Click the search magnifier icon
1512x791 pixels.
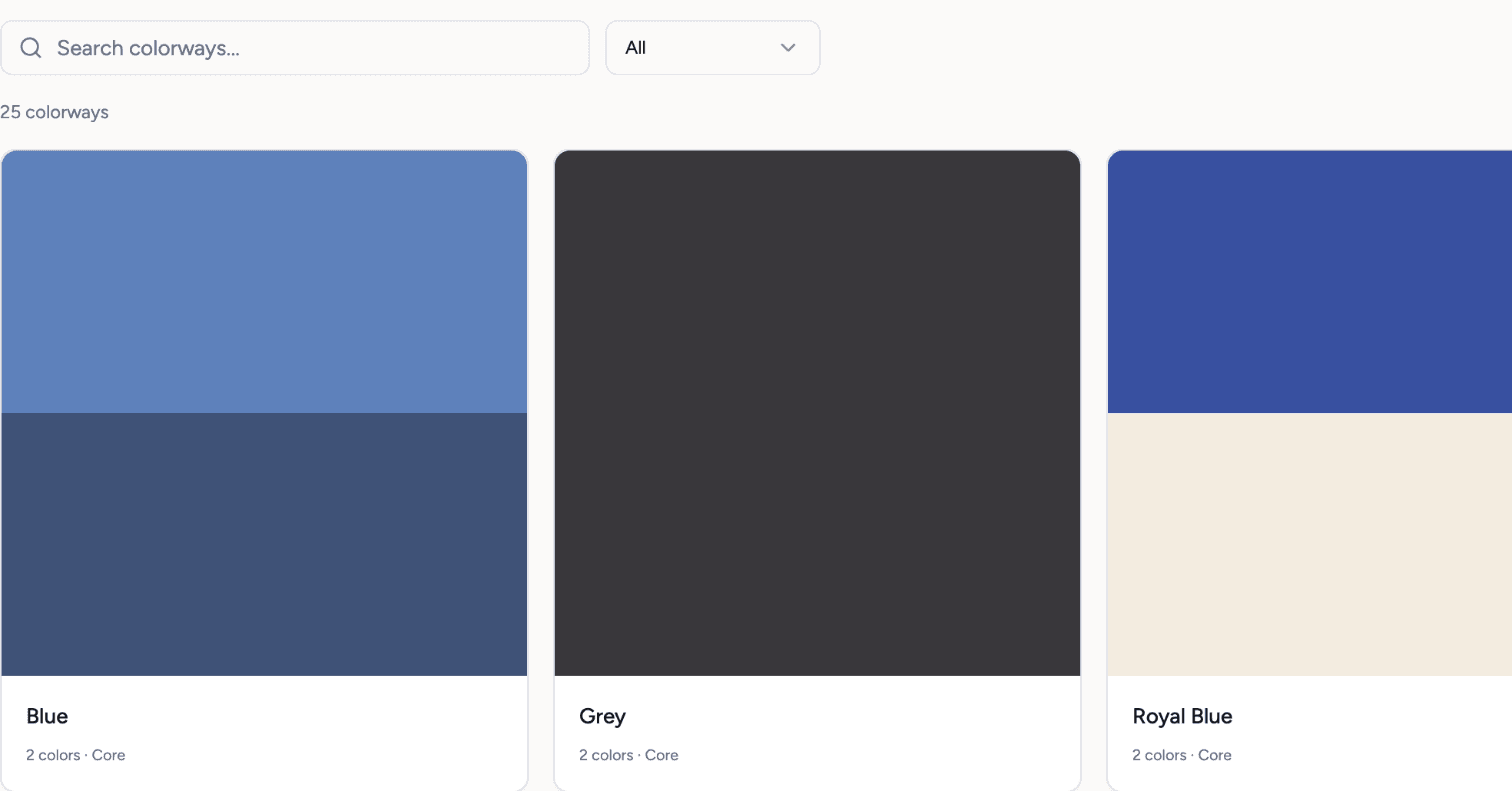tap(31, 48)
